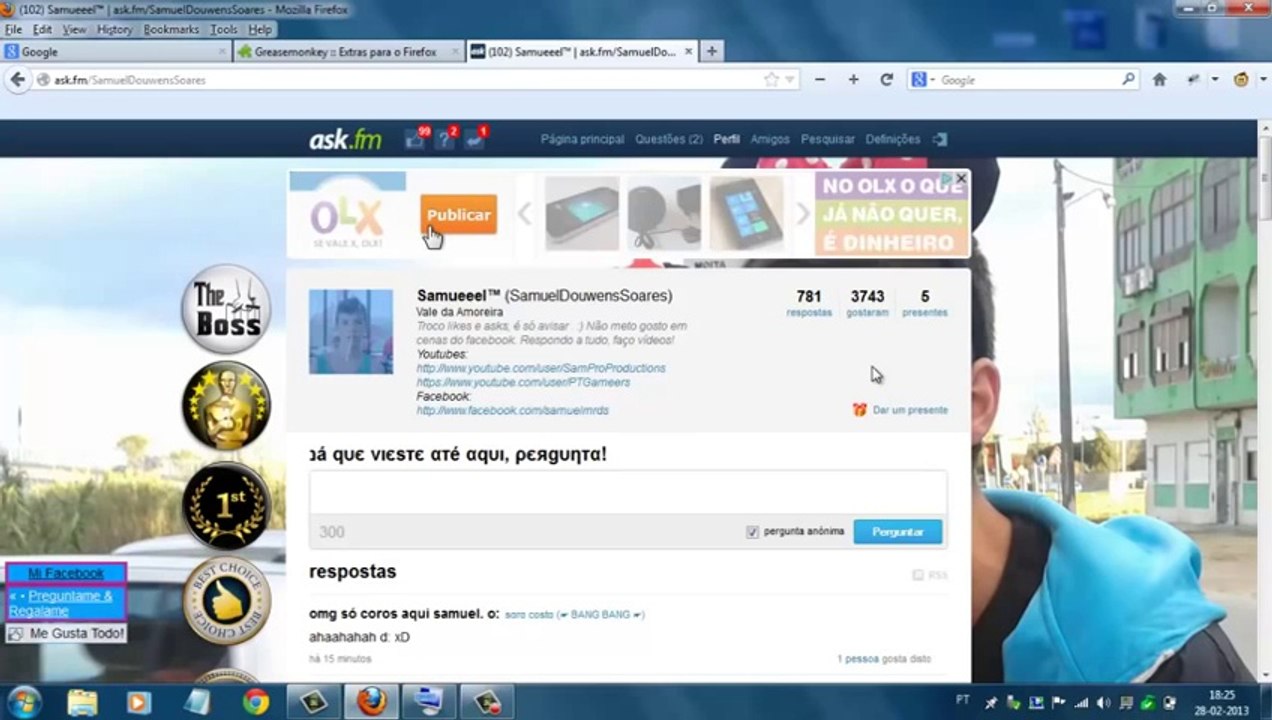Click the Mi Facebook link
The image size is (1272, 720).
(x=66, y=573)
